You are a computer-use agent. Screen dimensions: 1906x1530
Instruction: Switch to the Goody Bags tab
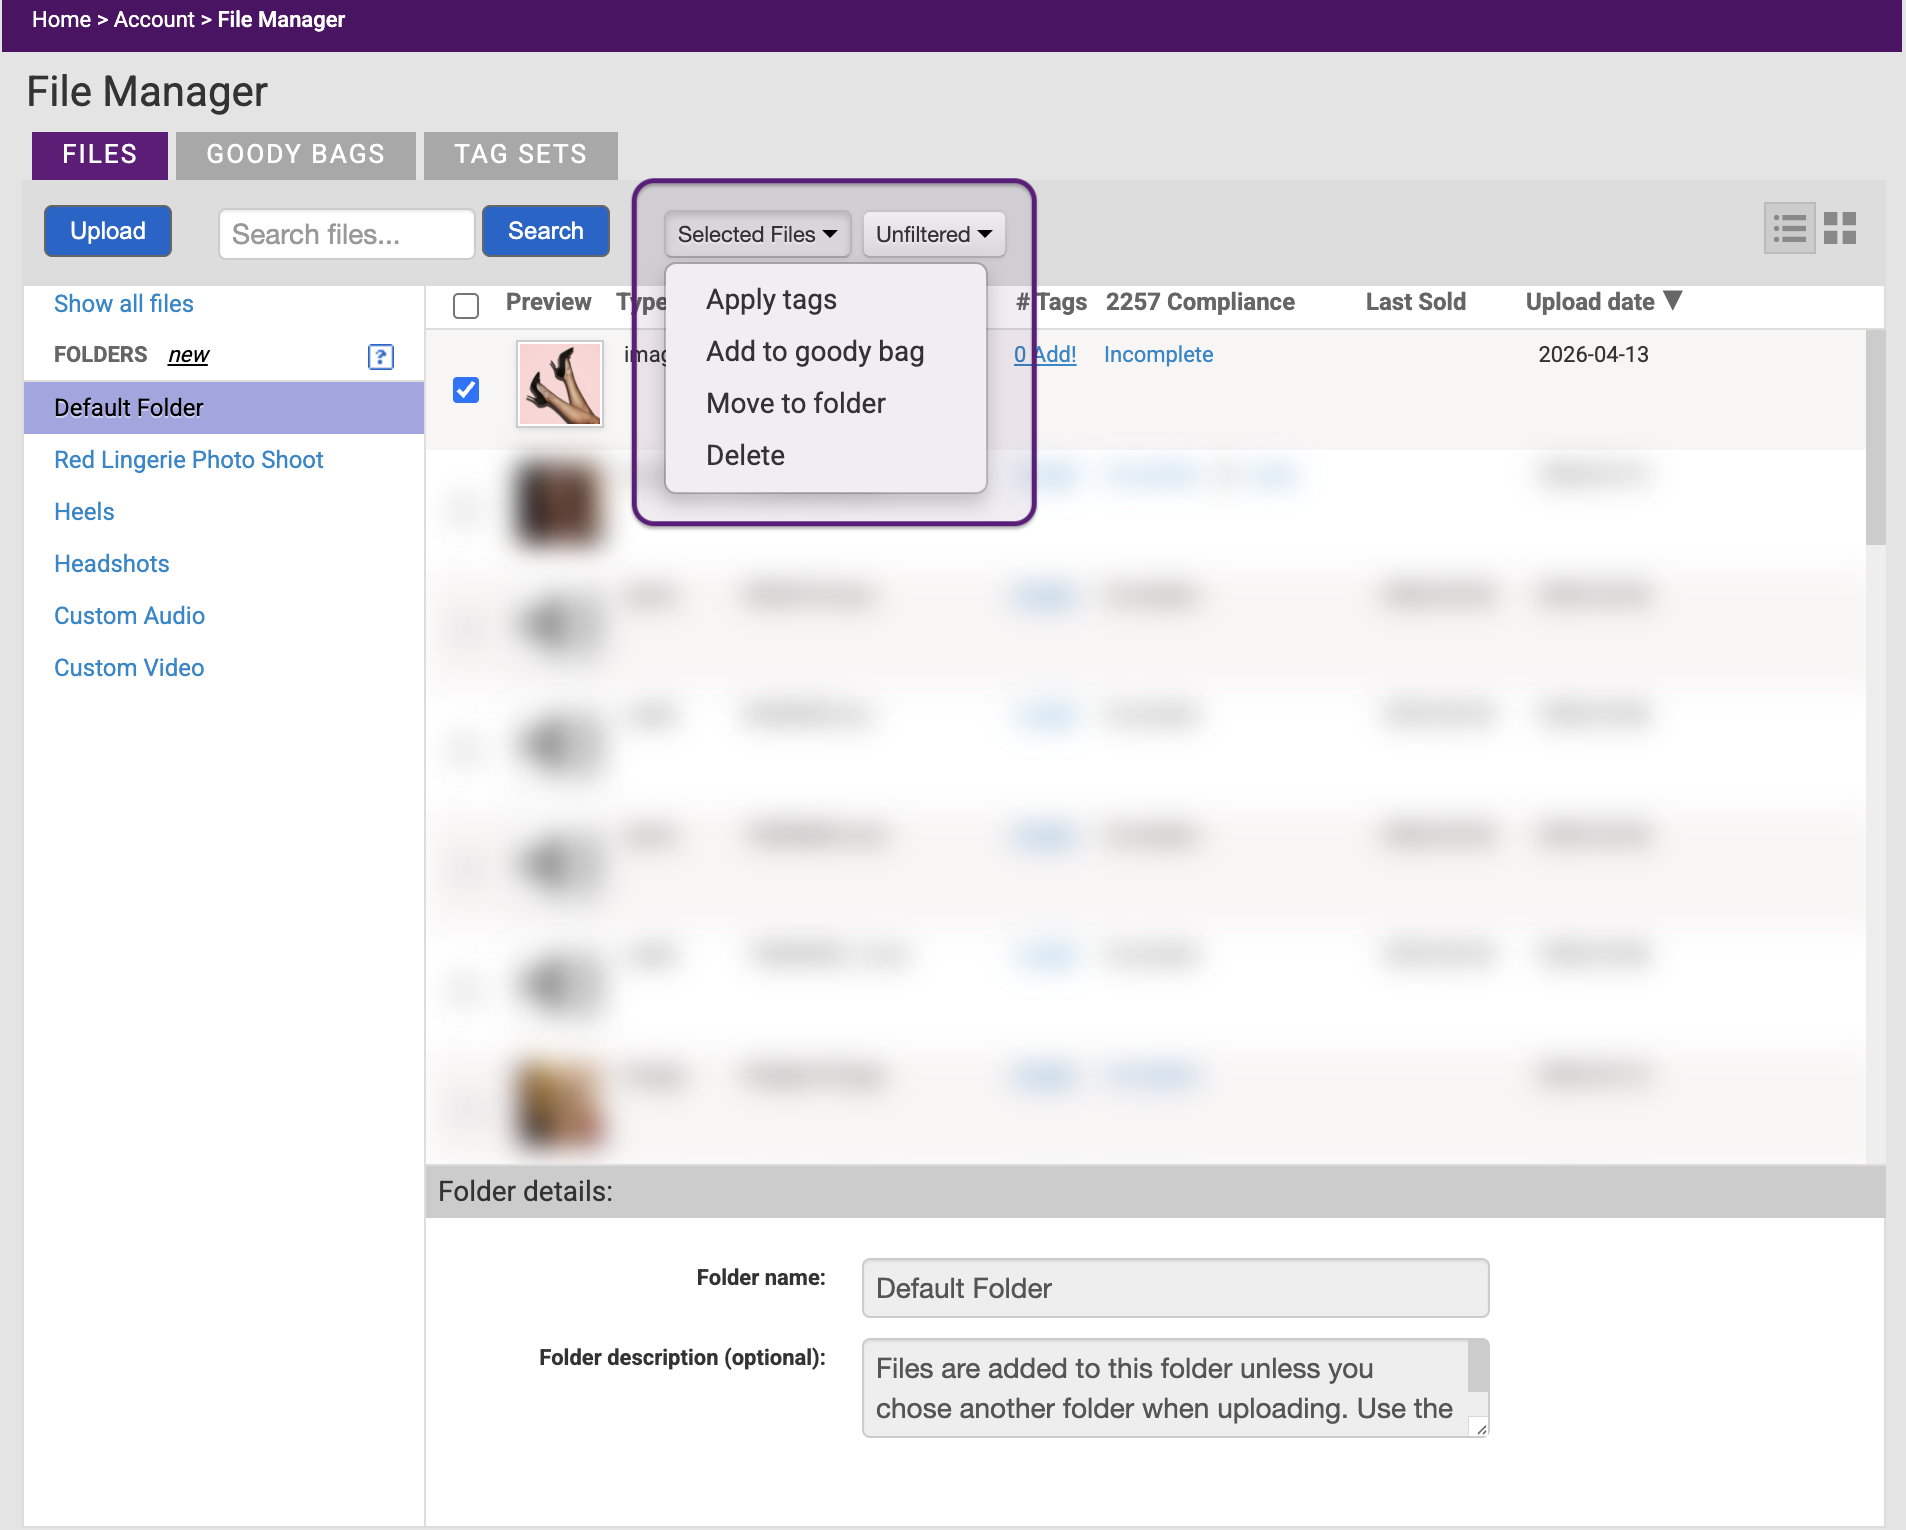click(x=296, y=155)
